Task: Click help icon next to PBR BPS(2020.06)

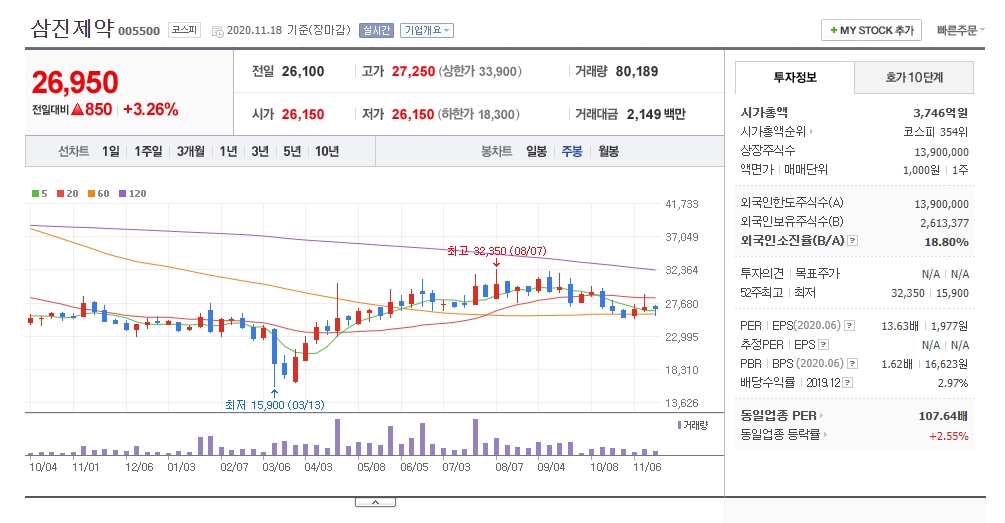Action: [x=852, y=363]
